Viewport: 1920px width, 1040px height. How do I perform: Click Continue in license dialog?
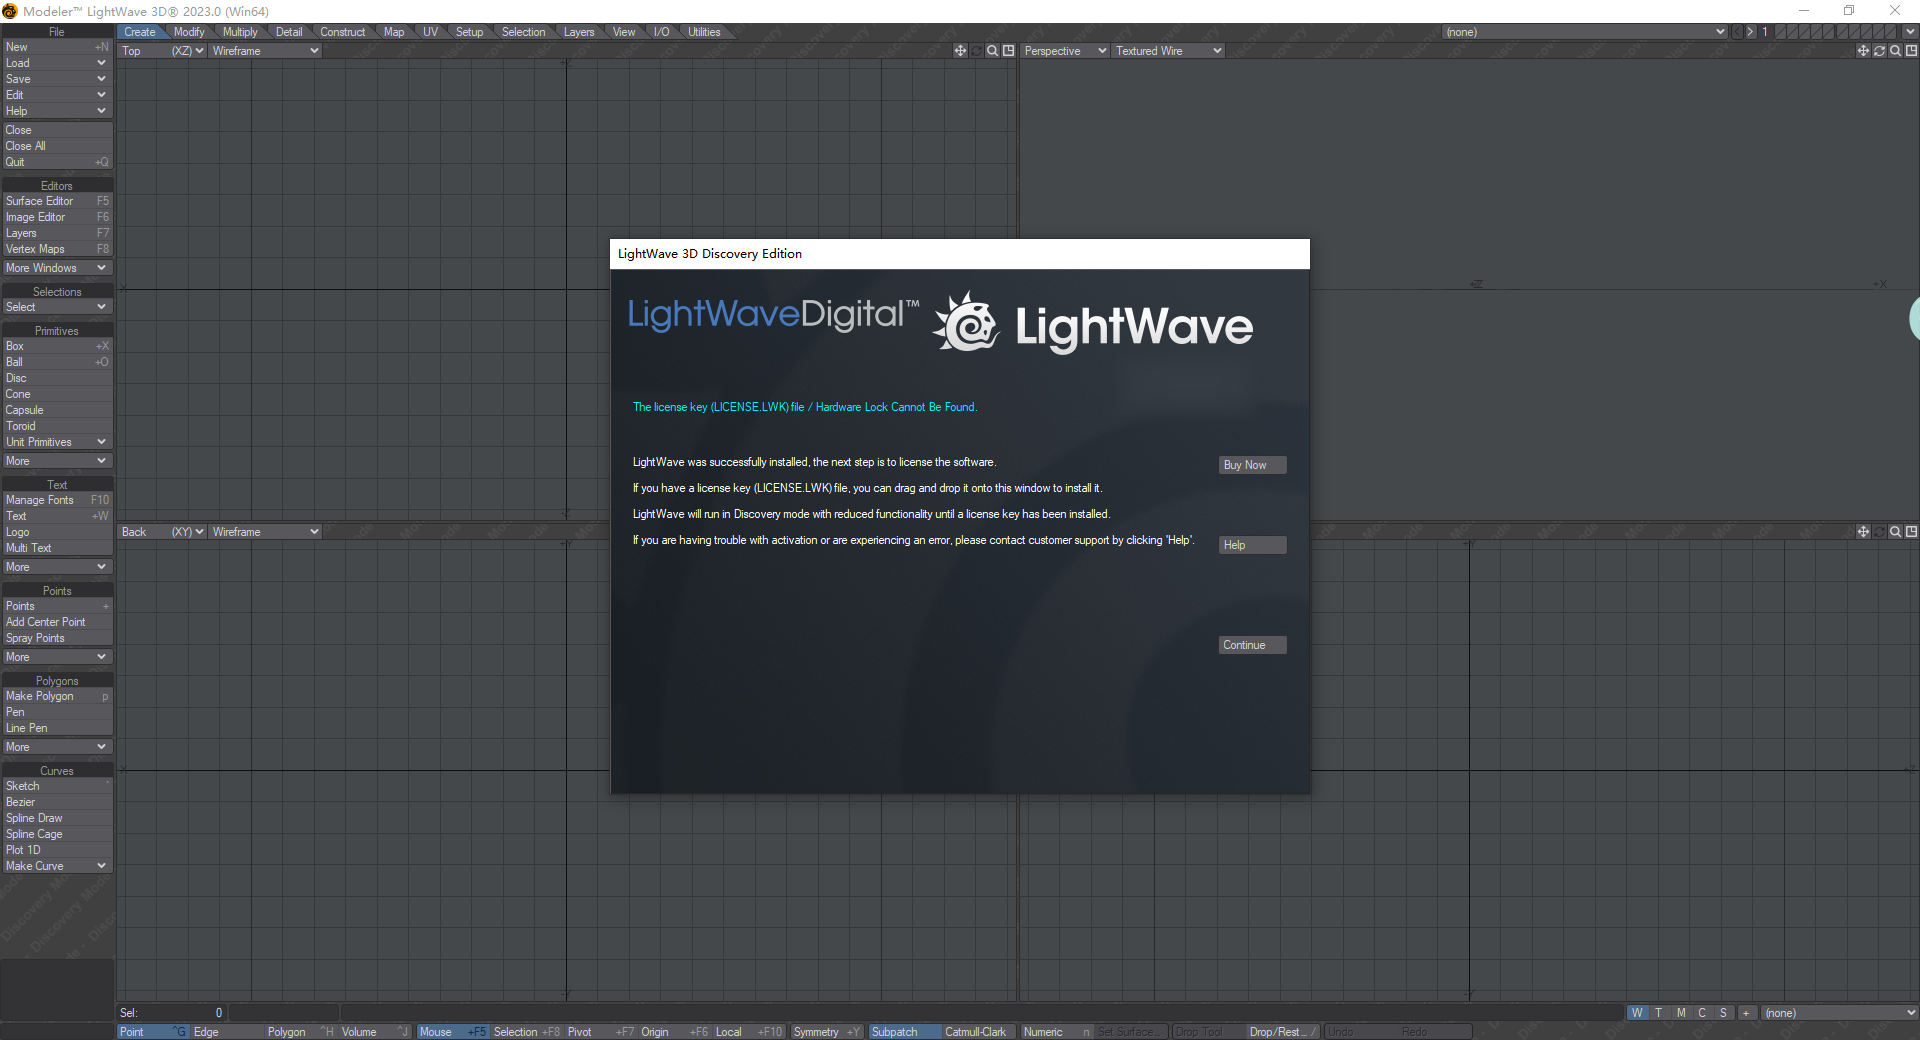[x=1252, y=645]
